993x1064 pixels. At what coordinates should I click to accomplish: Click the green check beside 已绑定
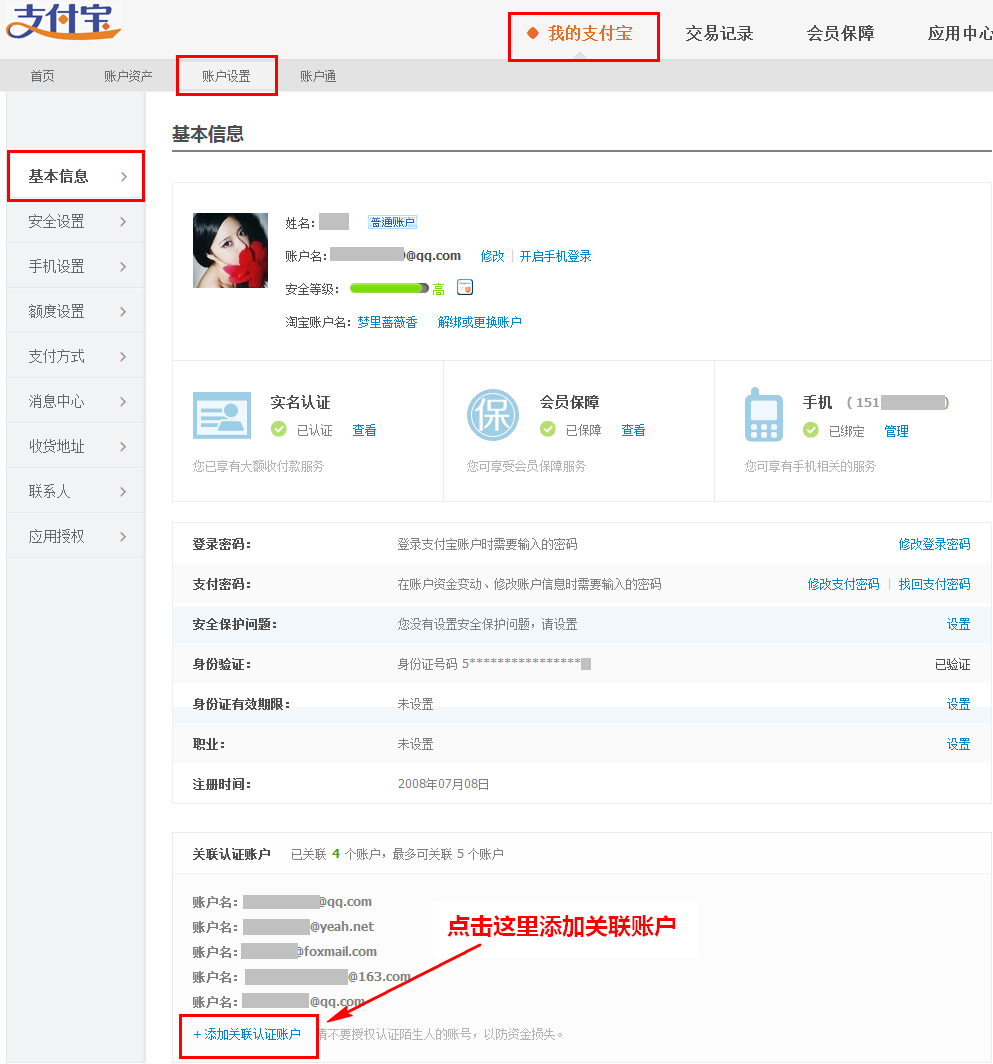click(810, 430)
